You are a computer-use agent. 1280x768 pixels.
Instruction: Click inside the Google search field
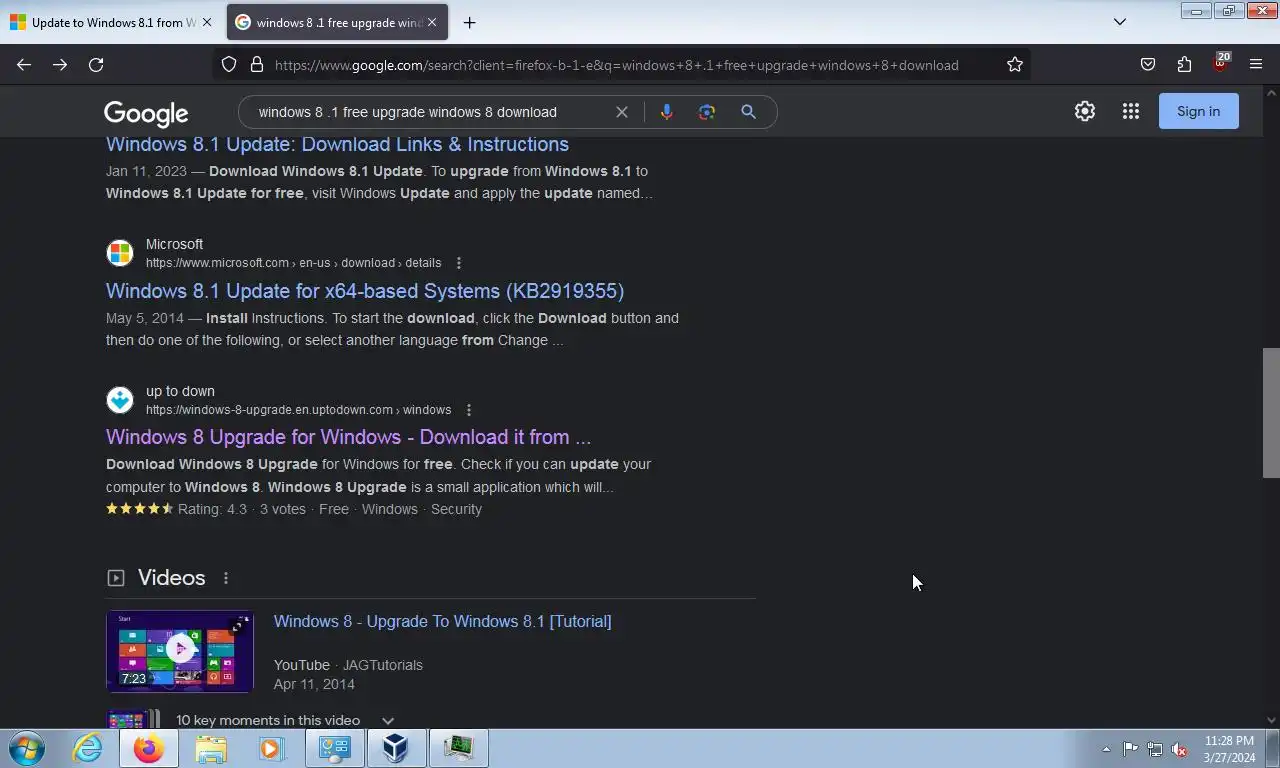coord(430,112)
